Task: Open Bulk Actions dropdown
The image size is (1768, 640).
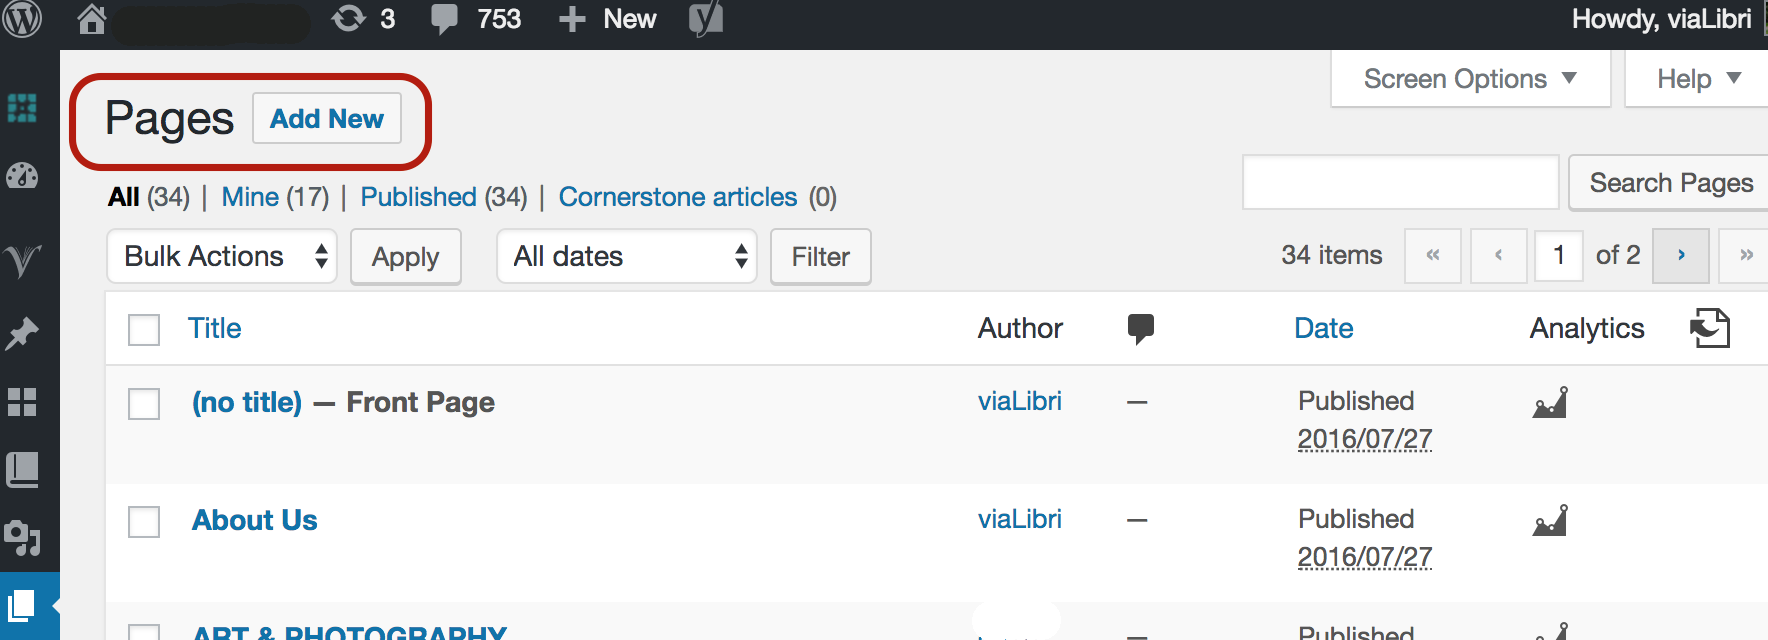Action: (222, 256)
